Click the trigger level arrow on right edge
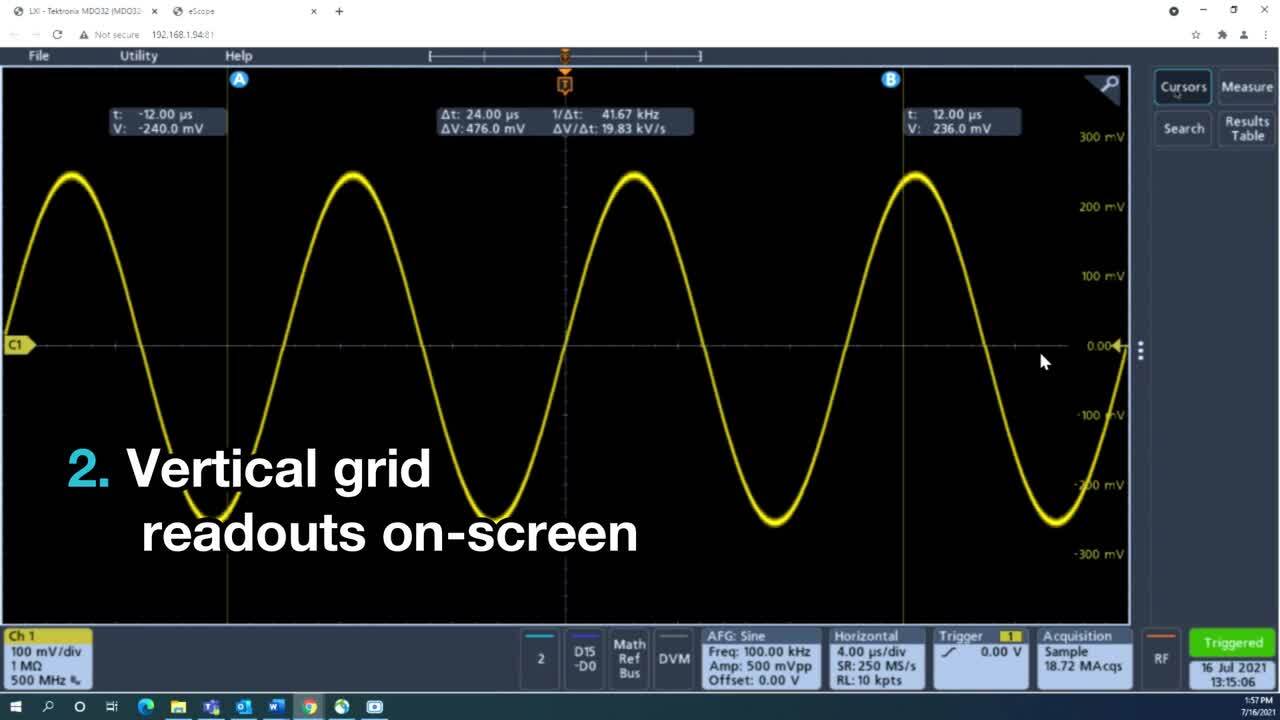This screenshot has height=720, width=1280. [x=1120, y=346]
